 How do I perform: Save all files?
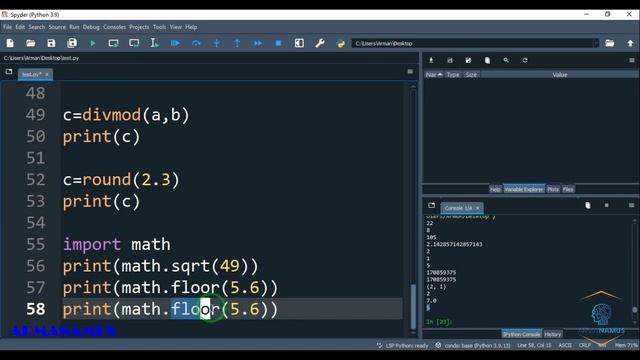tap(72, 43)
